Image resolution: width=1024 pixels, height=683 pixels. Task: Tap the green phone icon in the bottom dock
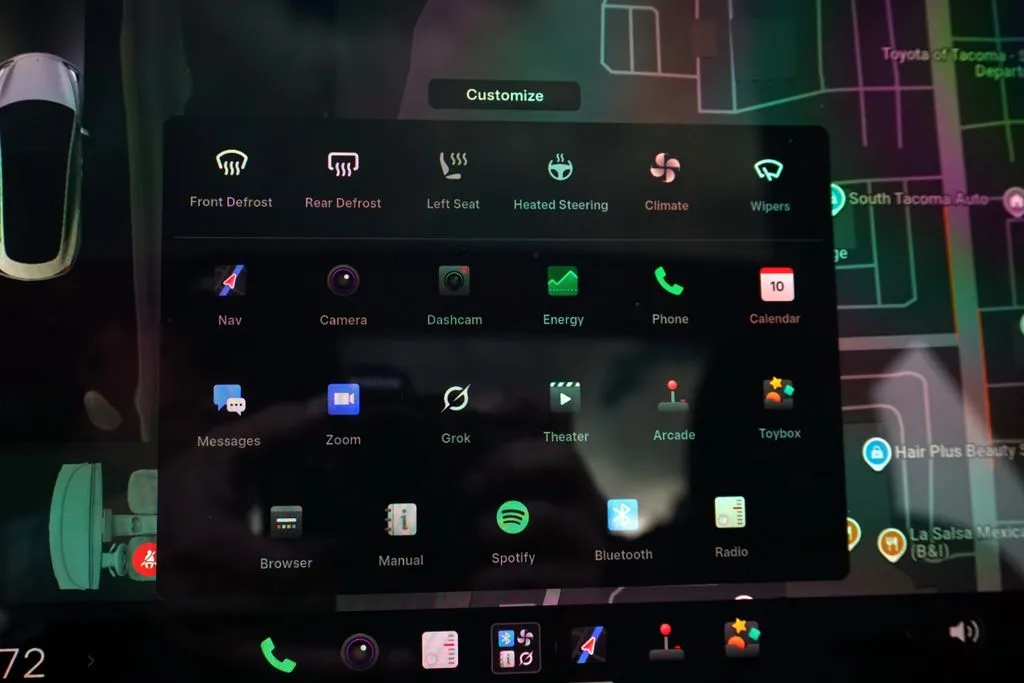(x=278, y=654)
